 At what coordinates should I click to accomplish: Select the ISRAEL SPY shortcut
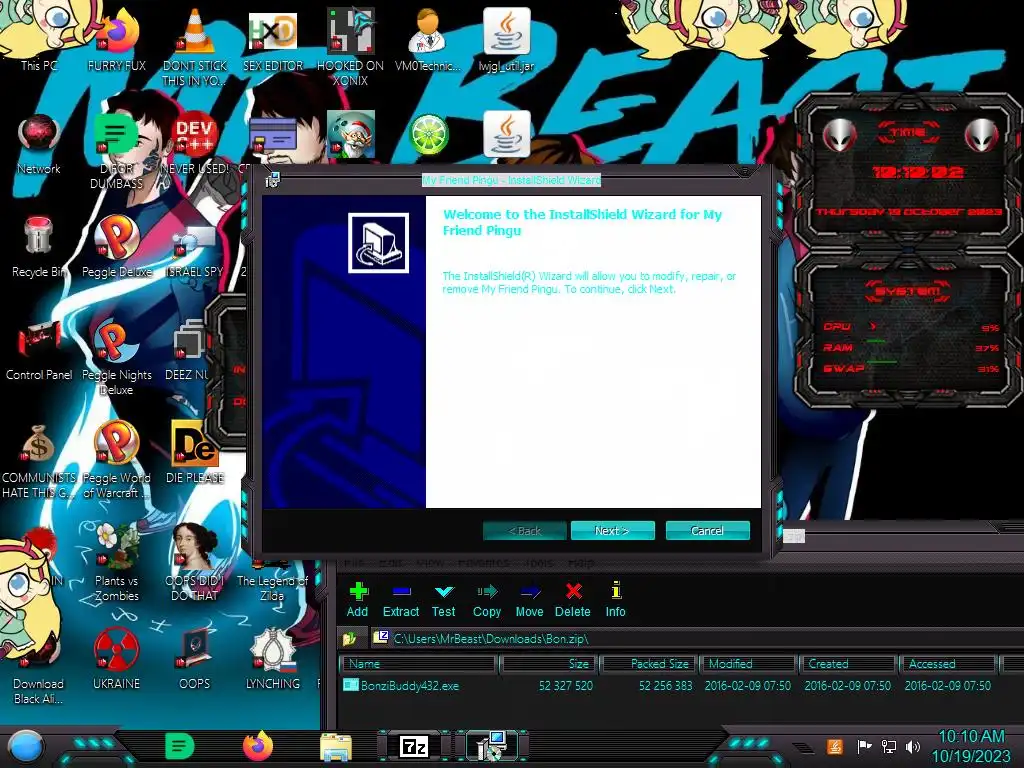pos(195,251)
